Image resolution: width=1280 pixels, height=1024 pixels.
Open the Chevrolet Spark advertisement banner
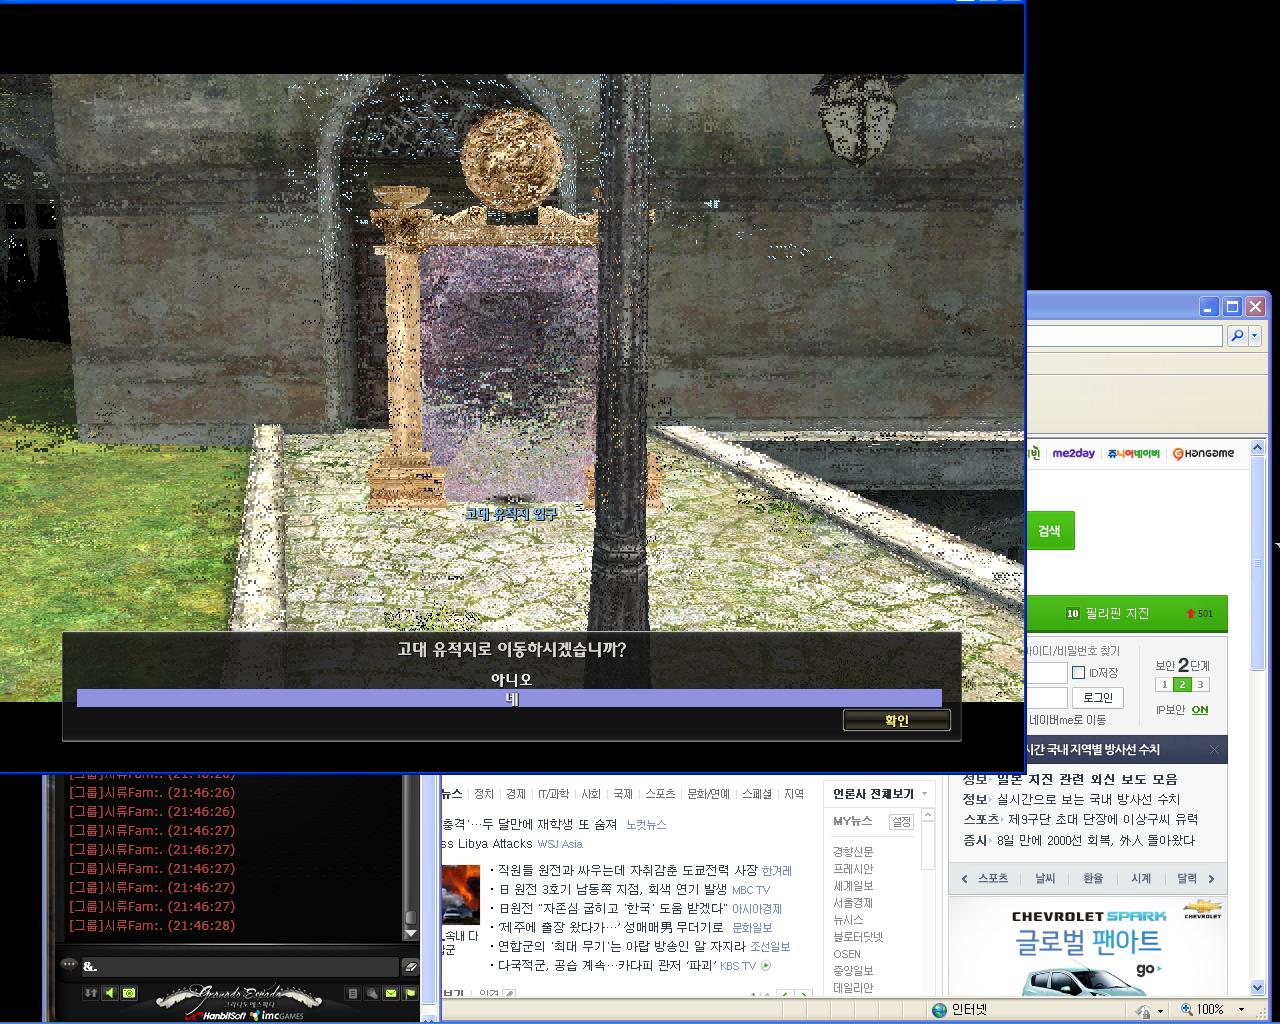pos(1088,947)
